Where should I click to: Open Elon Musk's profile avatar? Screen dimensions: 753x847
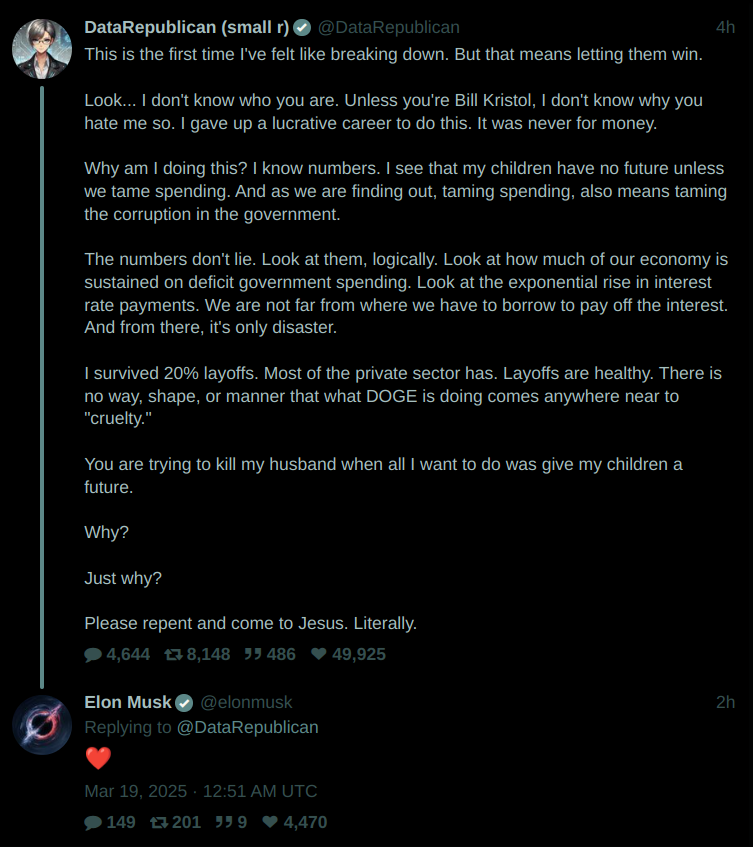point(41,725)
